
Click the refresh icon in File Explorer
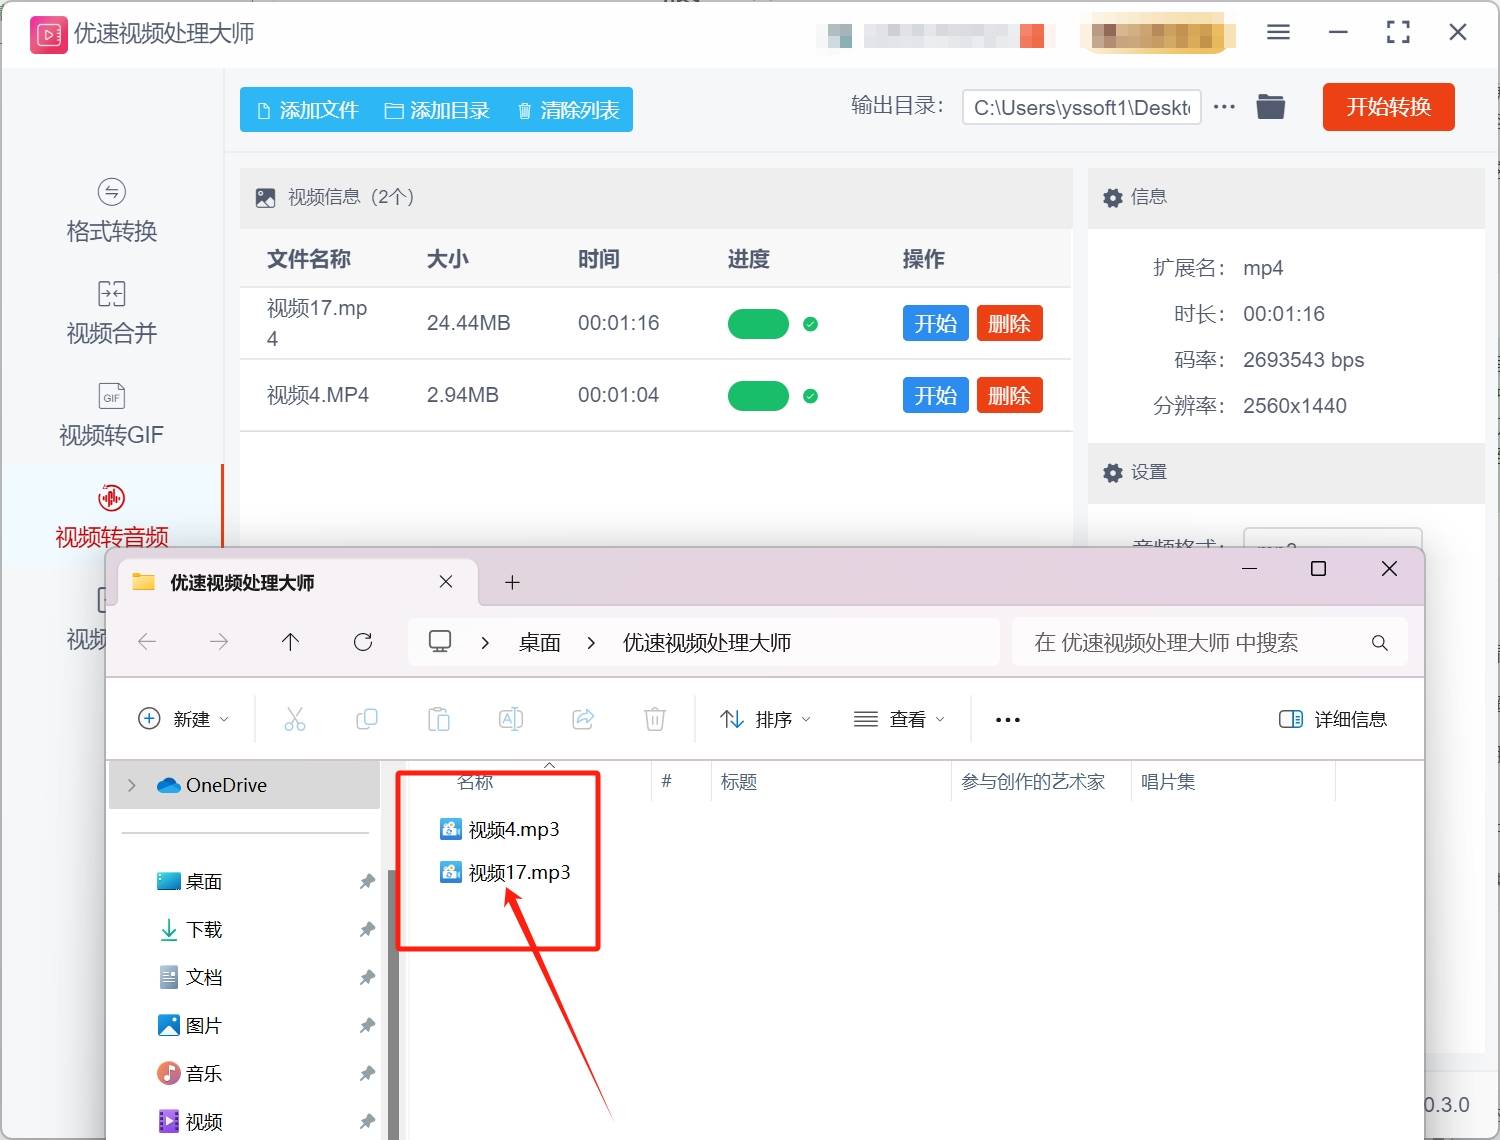coord(363,642)
